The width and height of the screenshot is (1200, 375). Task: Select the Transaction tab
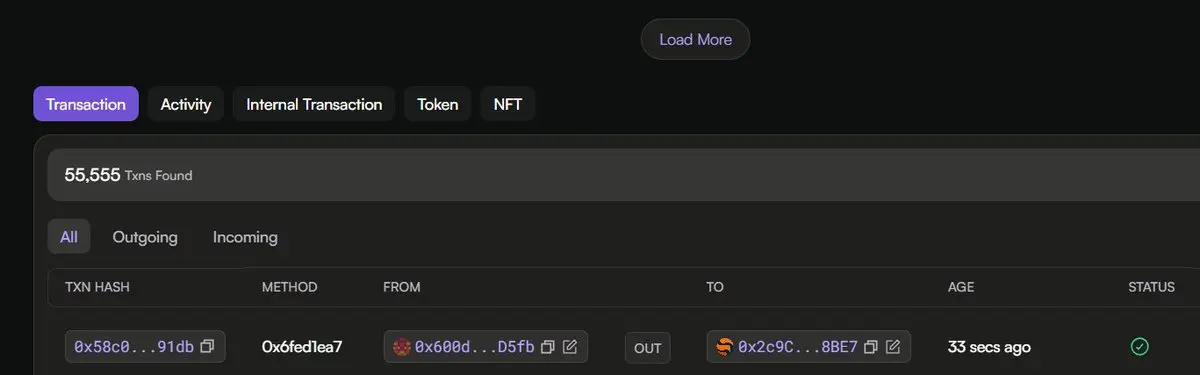click(86, 104)
